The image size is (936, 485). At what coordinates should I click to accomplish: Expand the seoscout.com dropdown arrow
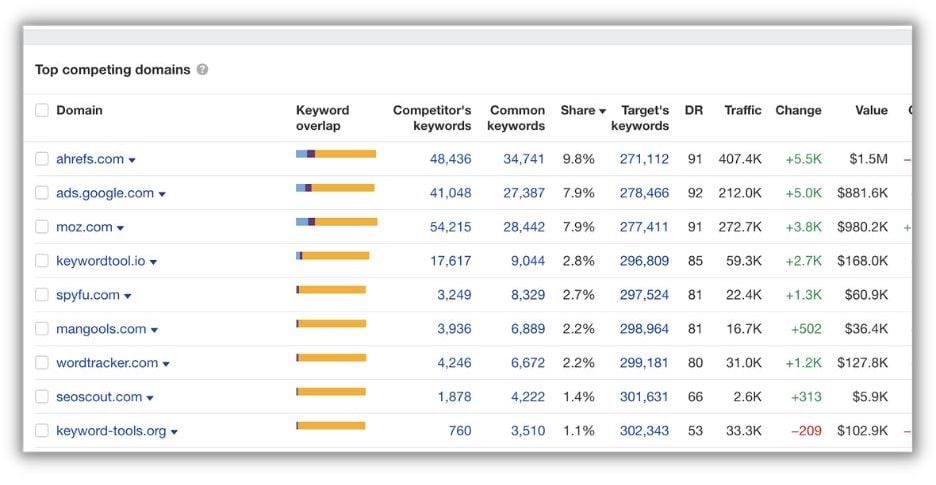click(x=150, y=398)
